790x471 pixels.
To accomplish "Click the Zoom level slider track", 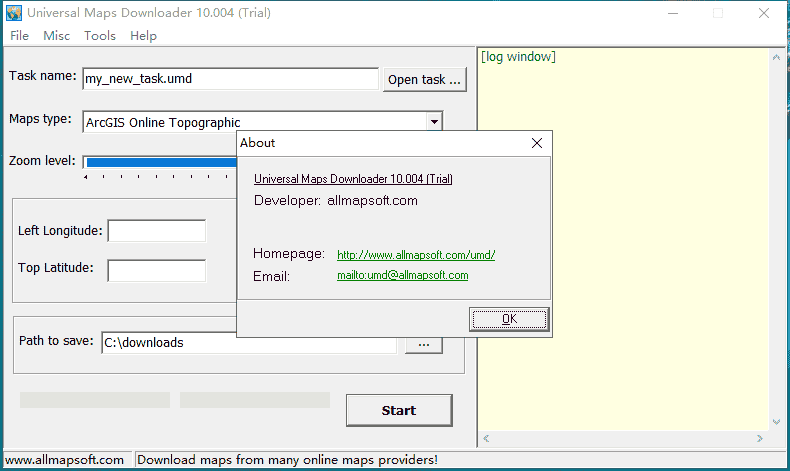I will [x=160, y=162].
